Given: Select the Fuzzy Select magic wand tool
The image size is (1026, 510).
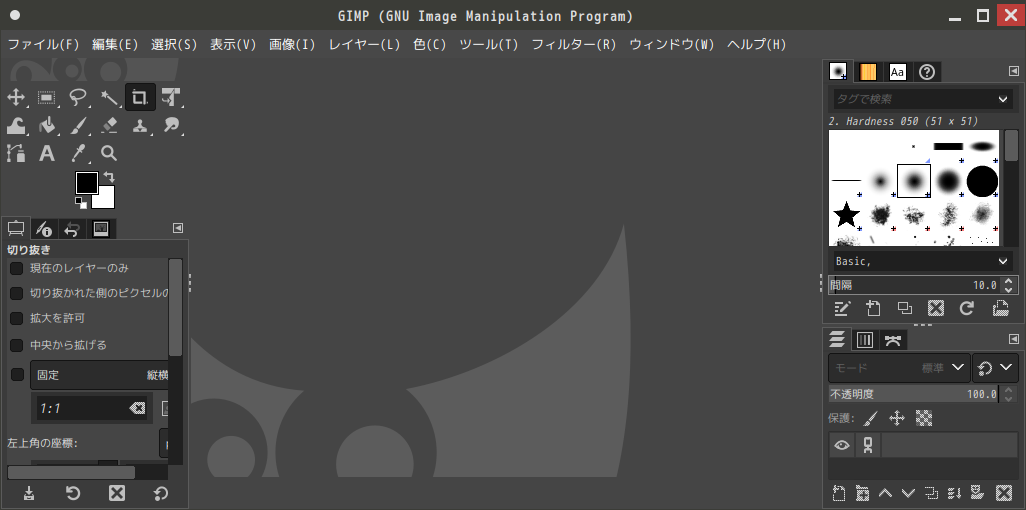Looking at the screenshot, I should [109, 98].
